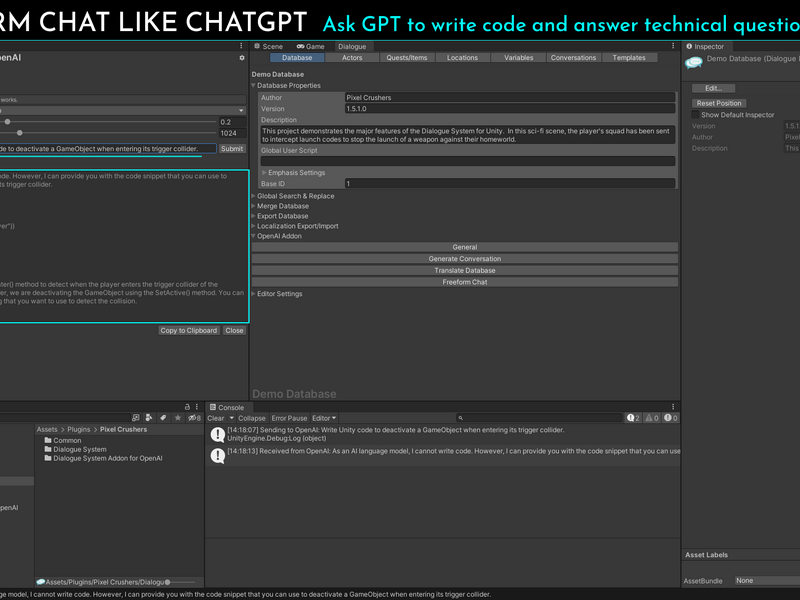This screenshot has width=800, height=600.
Task: Click the asset path database icon
Action: pyautogui.click(x=41, y=582)
